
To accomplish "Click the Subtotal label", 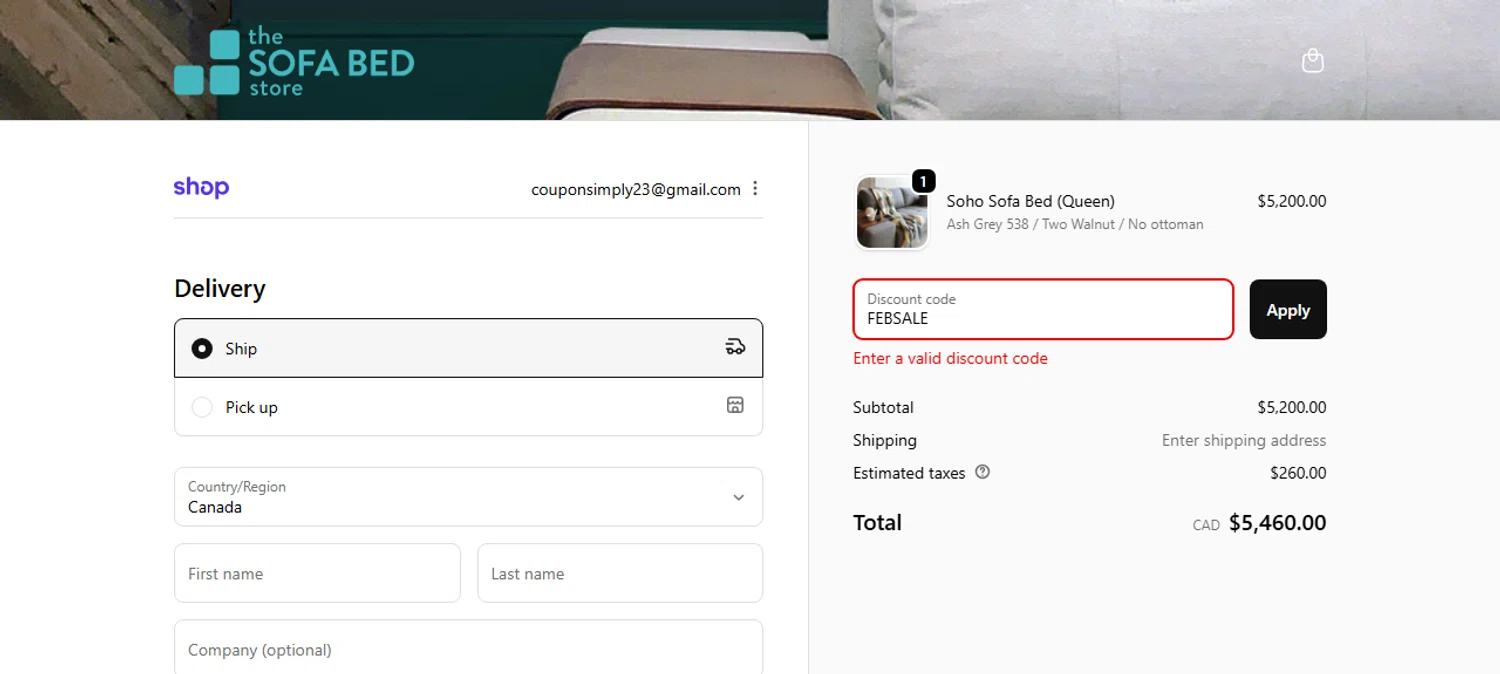I will coord(883,407).
